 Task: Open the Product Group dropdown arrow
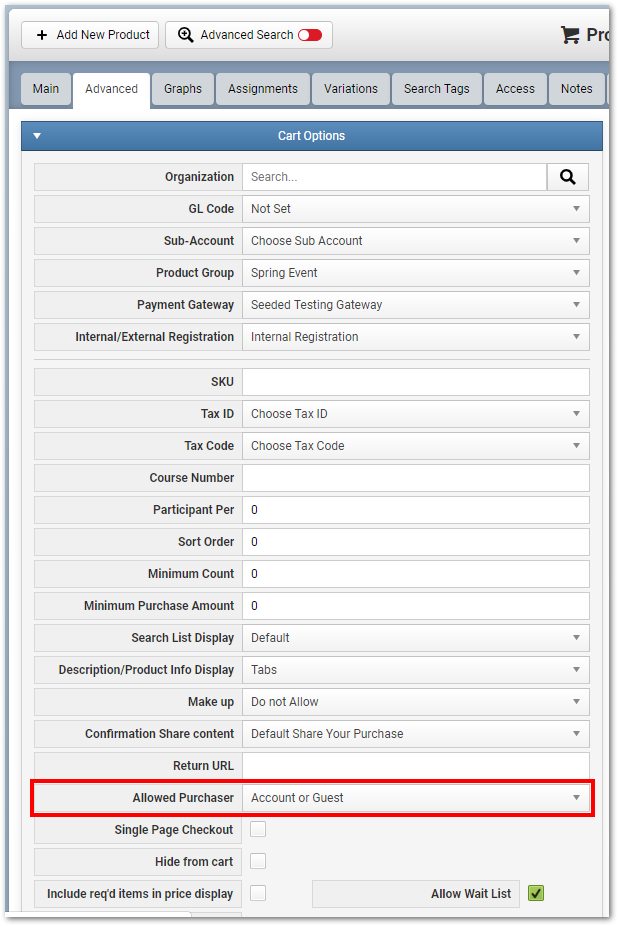[576, 273]
